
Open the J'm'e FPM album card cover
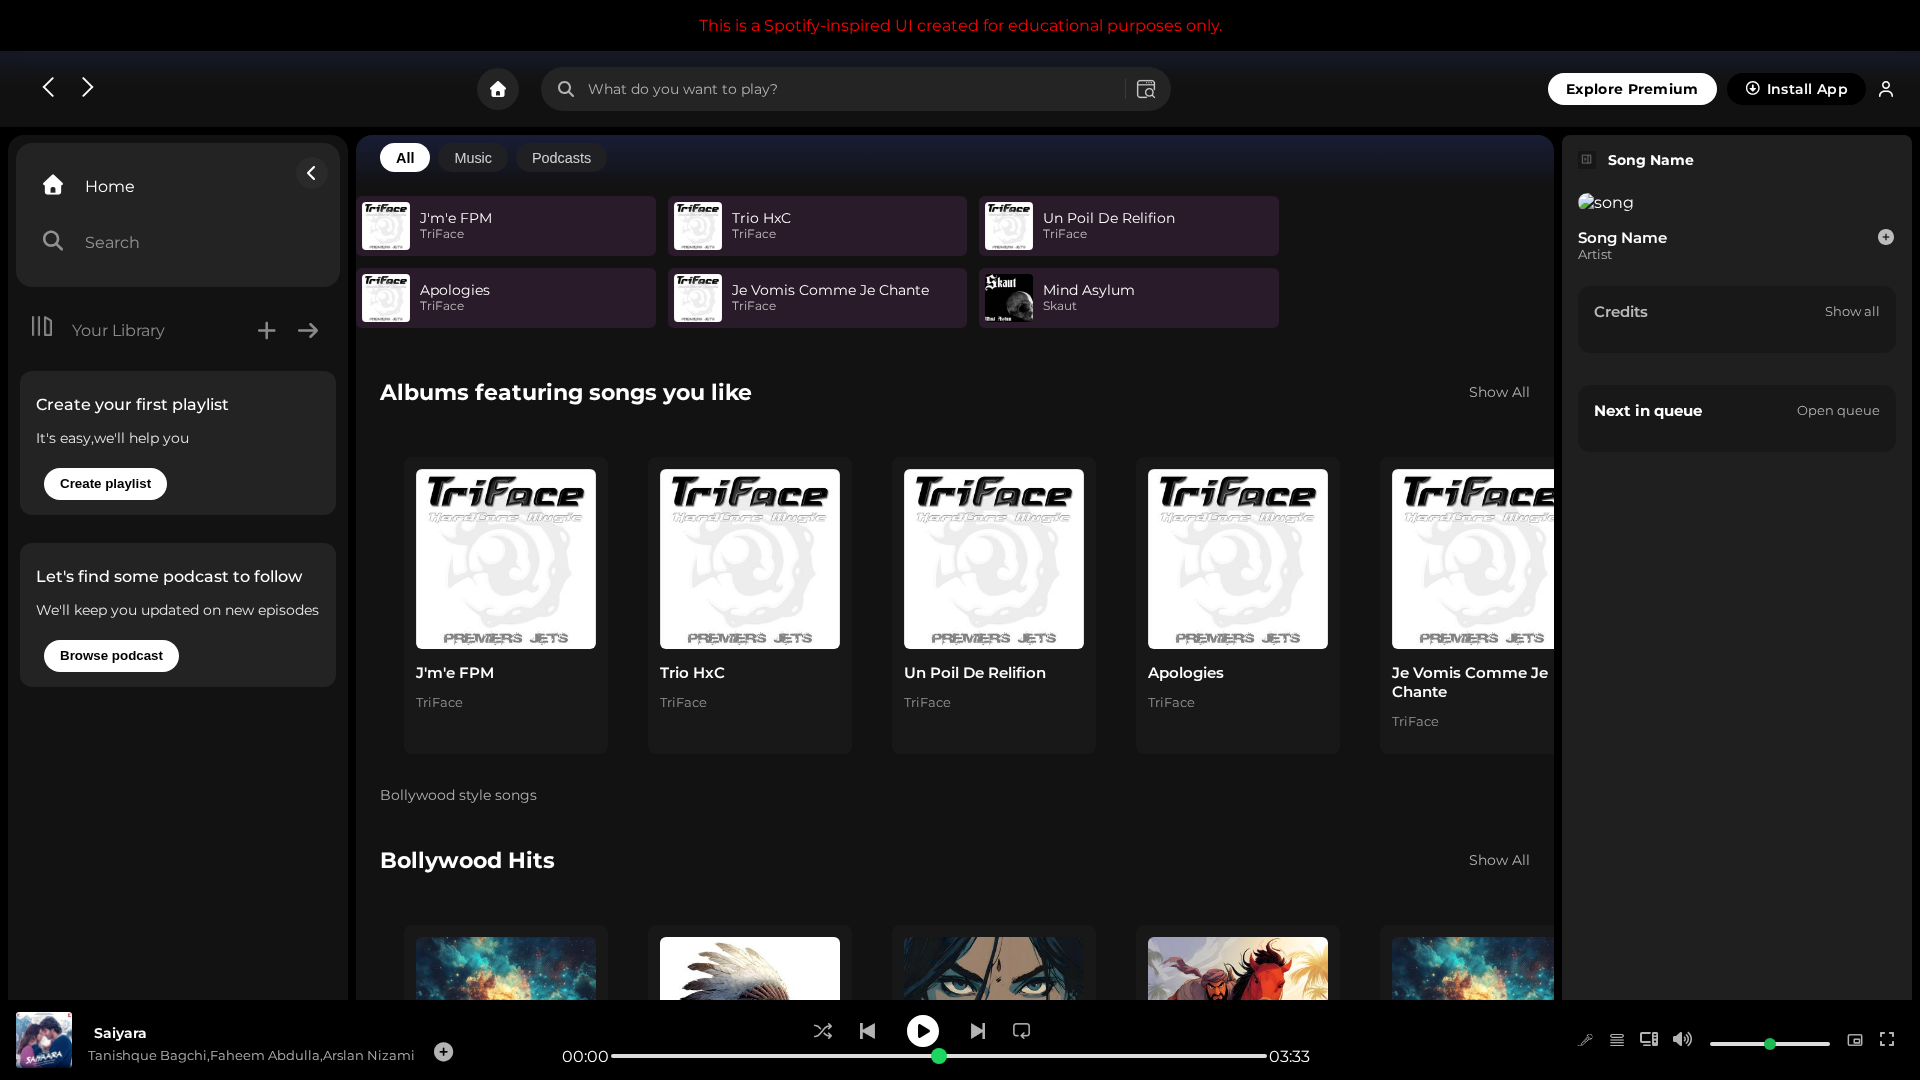pos(506,559)
